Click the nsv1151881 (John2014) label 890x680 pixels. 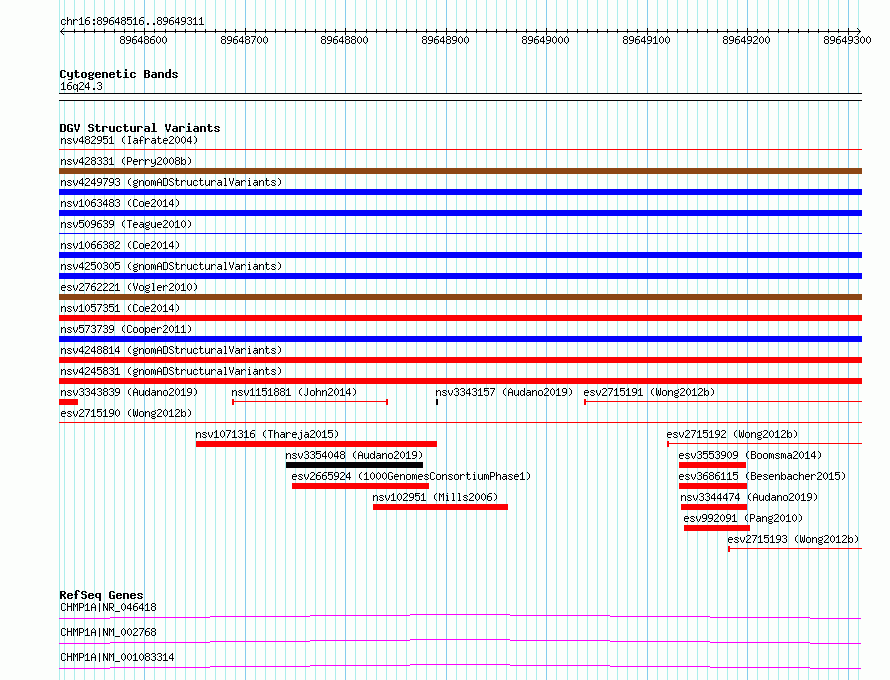click(x=294, y=392)
